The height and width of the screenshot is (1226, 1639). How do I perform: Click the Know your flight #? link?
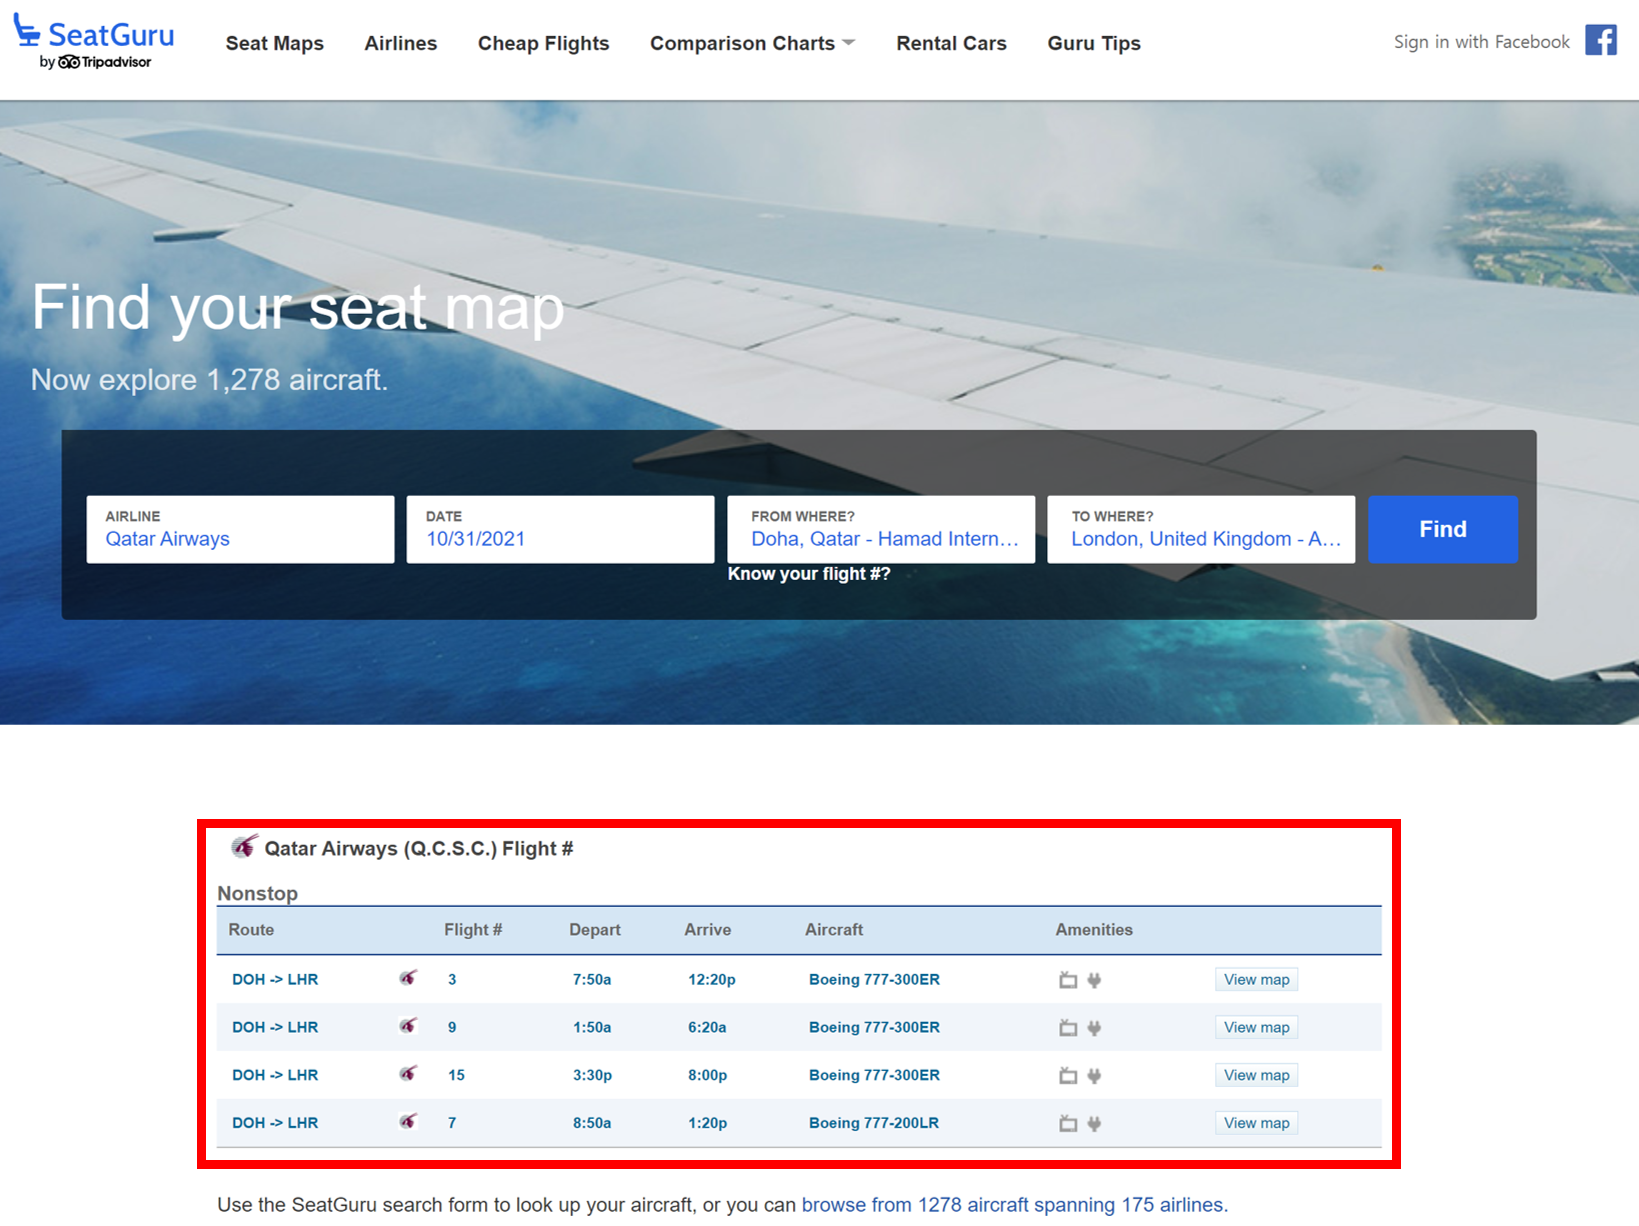pos(808,574)
